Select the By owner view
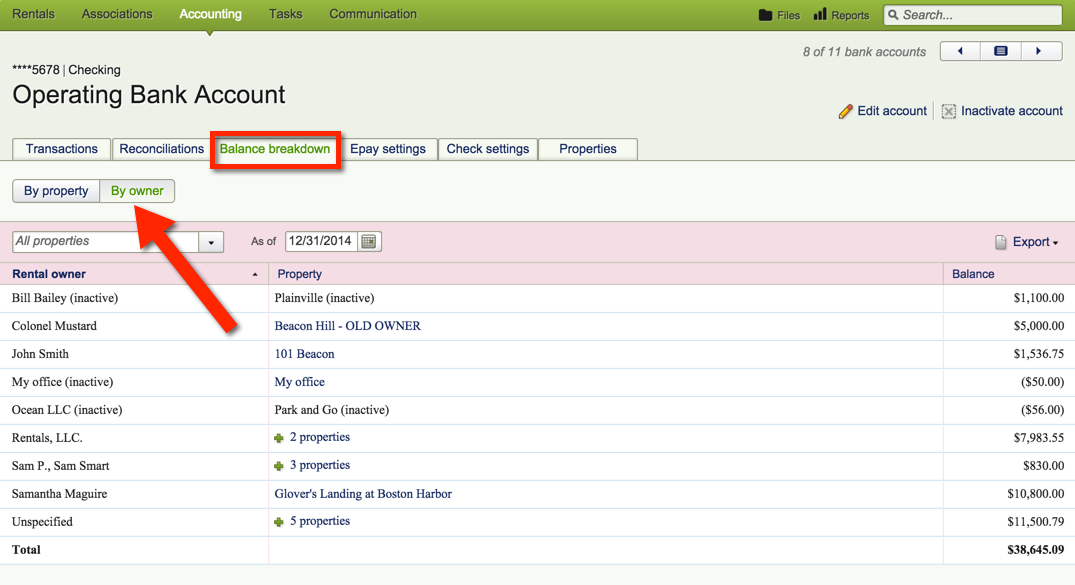Screen dimensions: 1075x585 [137, 190]
